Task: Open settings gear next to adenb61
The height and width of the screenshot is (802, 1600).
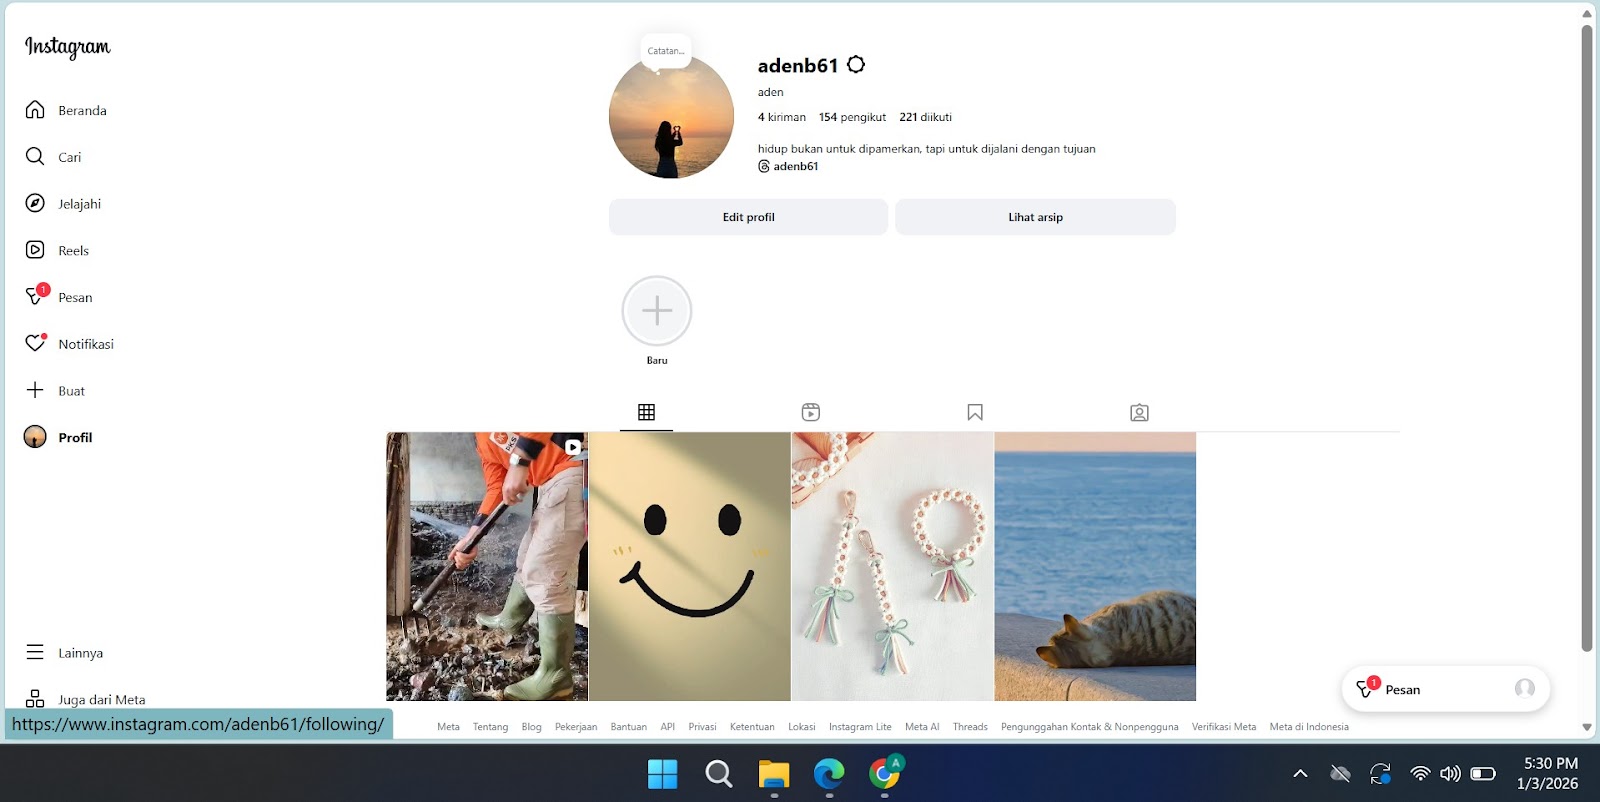Action: tap(856, 65)
